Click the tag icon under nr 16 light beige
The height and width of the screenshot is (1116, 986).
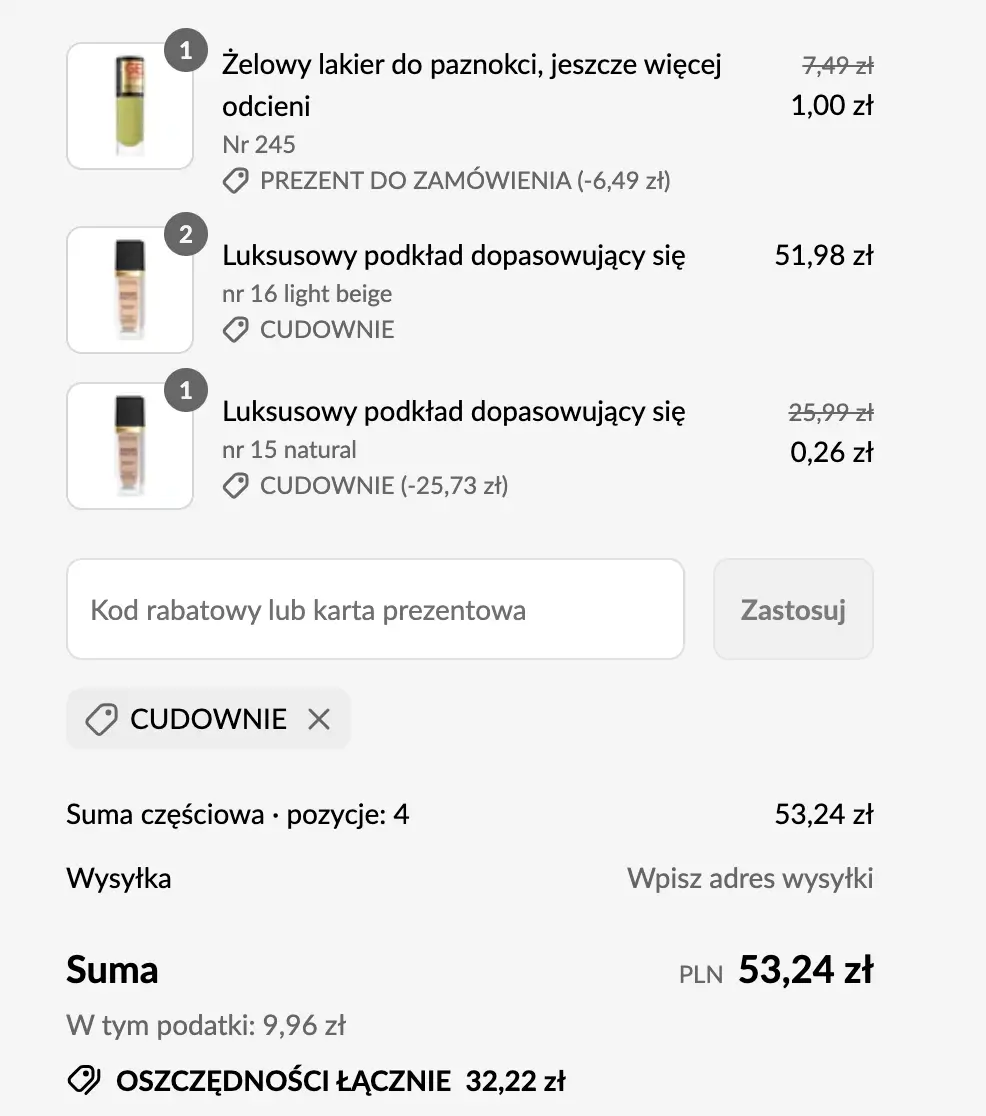pos(236,330)
